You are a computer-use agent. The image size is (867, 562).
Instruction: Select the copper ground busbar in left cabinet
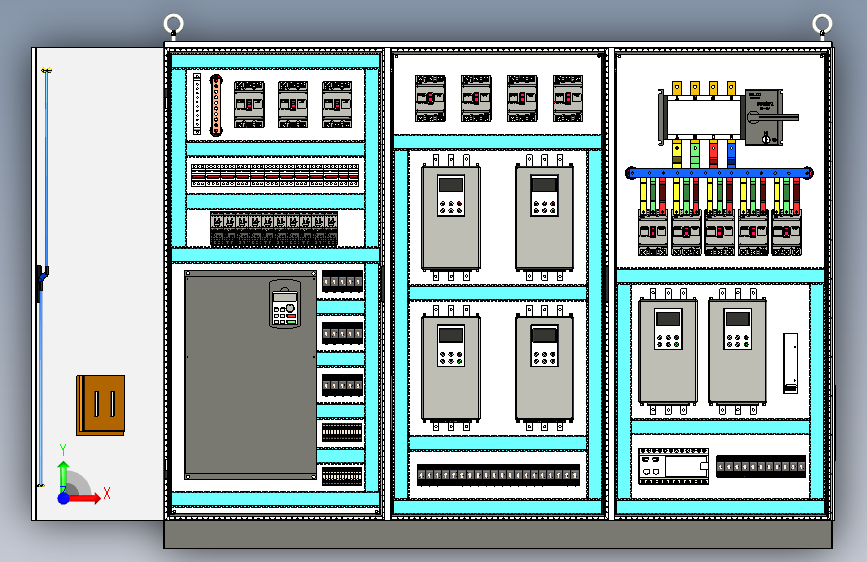coord(216,105)
